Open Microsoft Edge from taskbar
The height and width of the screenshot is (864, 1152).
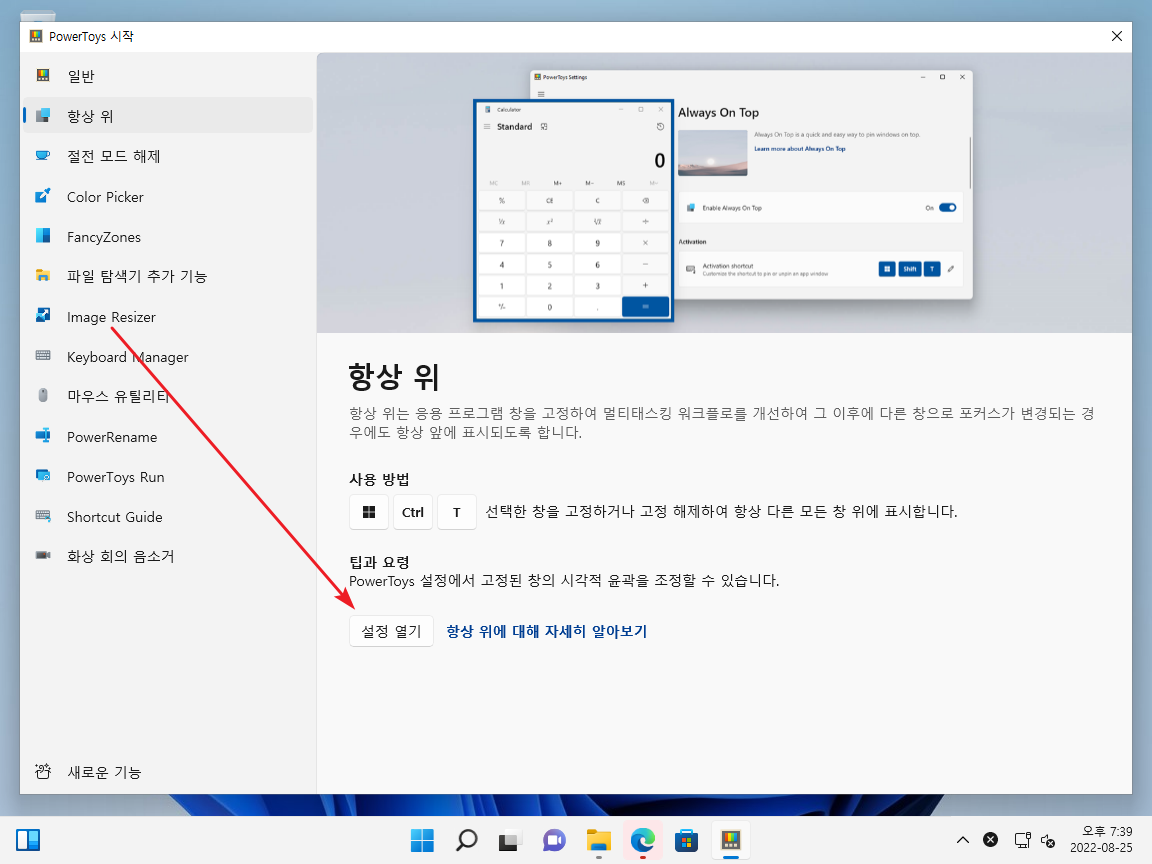pyautogui.click(x=642, y=840)
